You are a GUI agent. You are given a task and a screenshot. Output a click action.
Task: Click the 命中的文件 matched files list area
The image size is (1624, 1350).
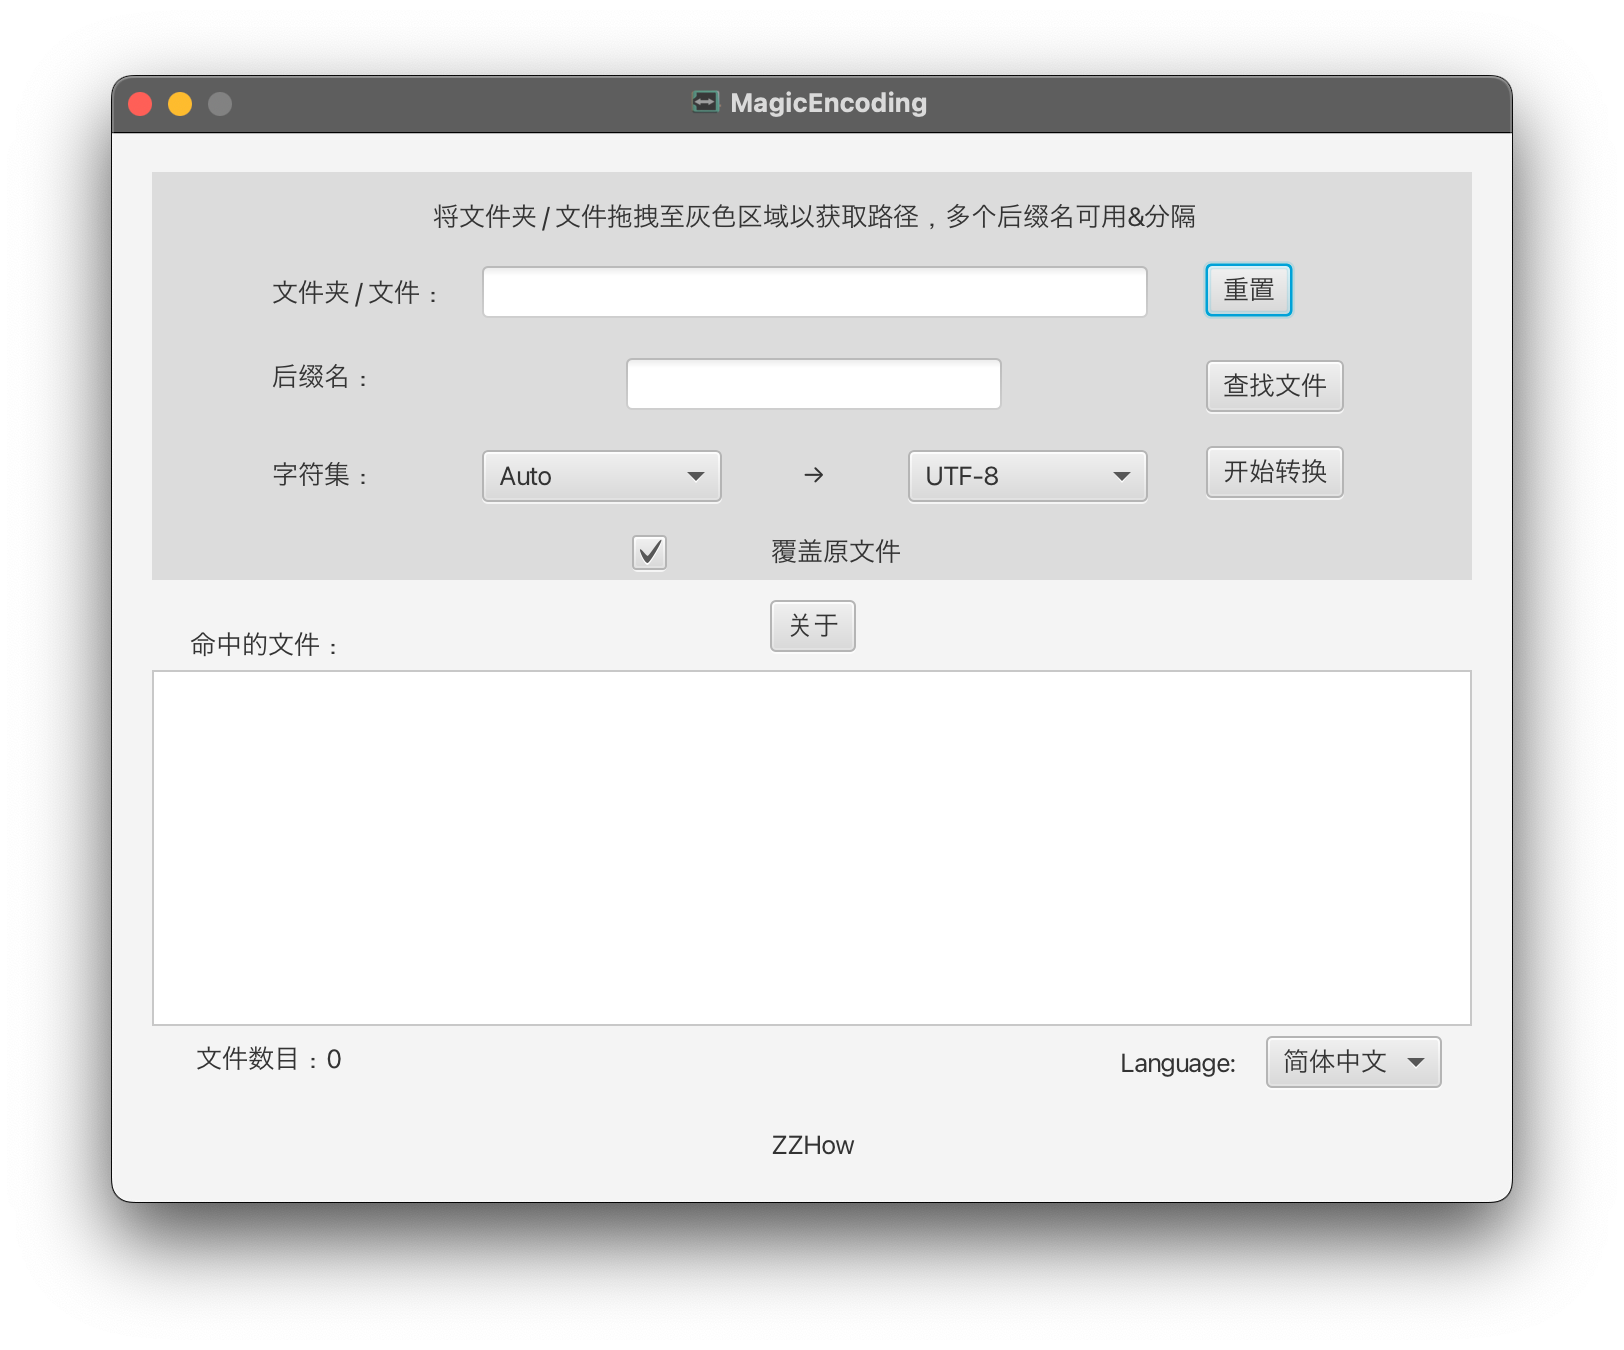812,848
